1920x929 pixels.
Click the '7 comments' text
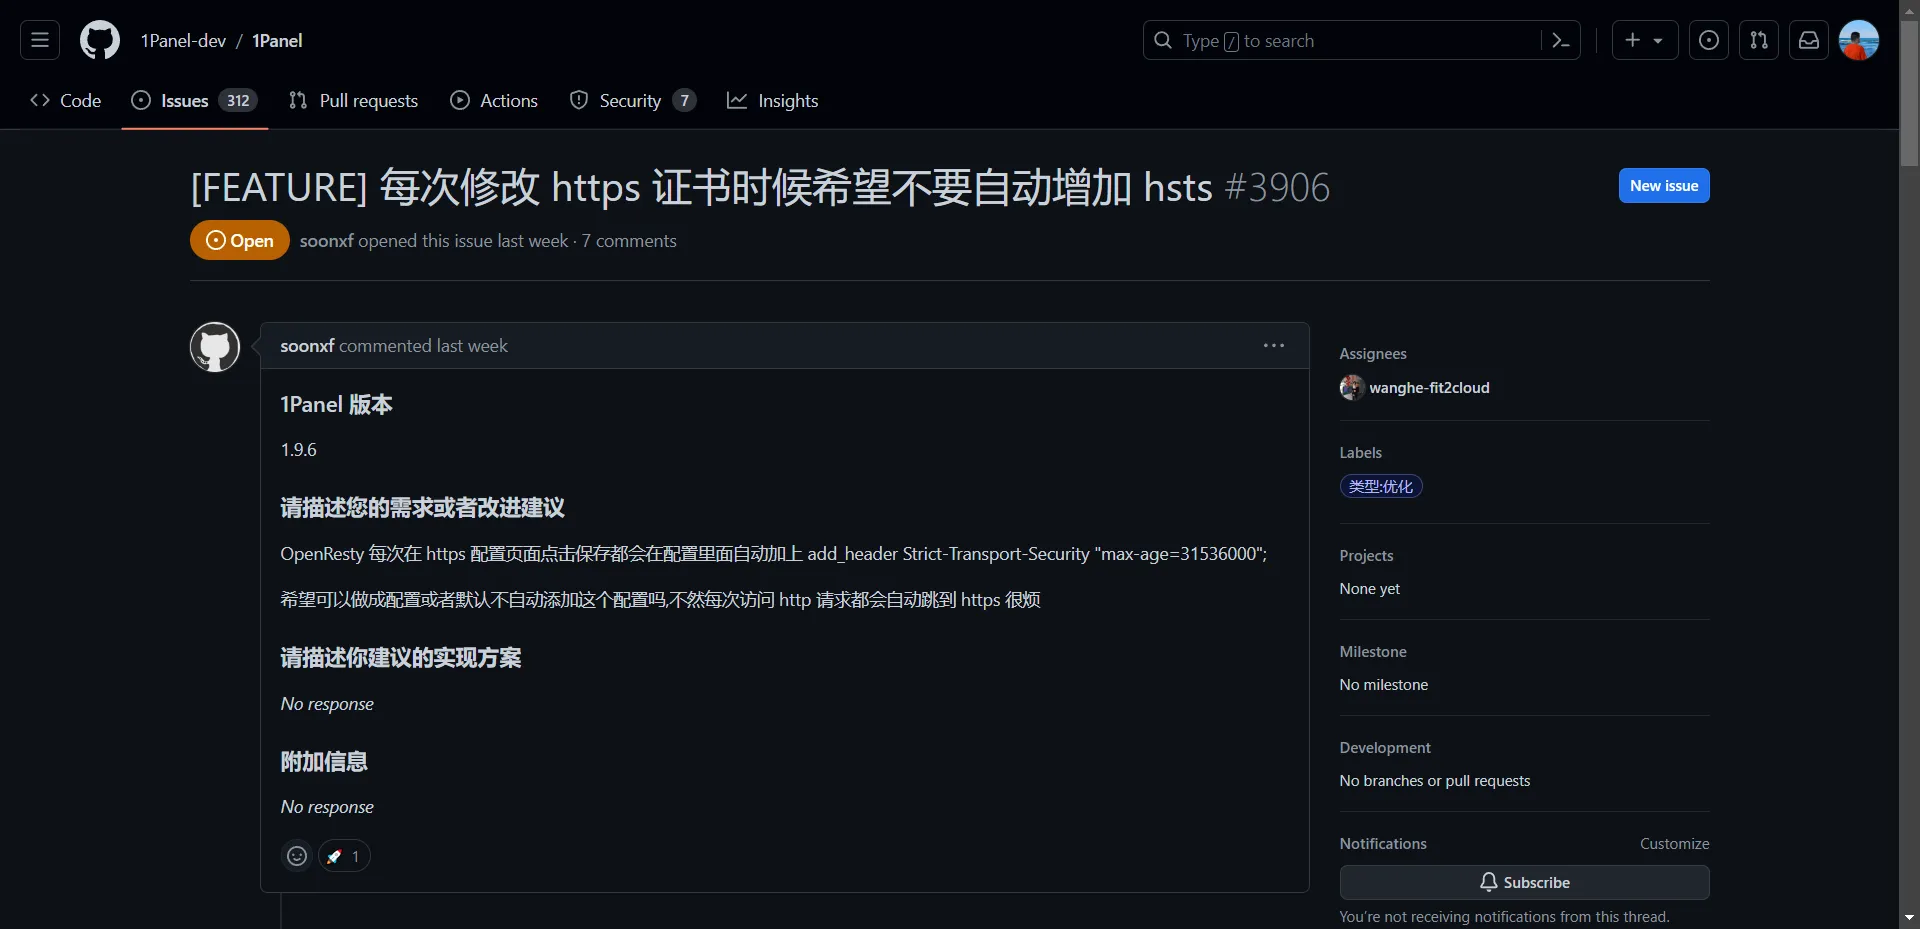629,241
